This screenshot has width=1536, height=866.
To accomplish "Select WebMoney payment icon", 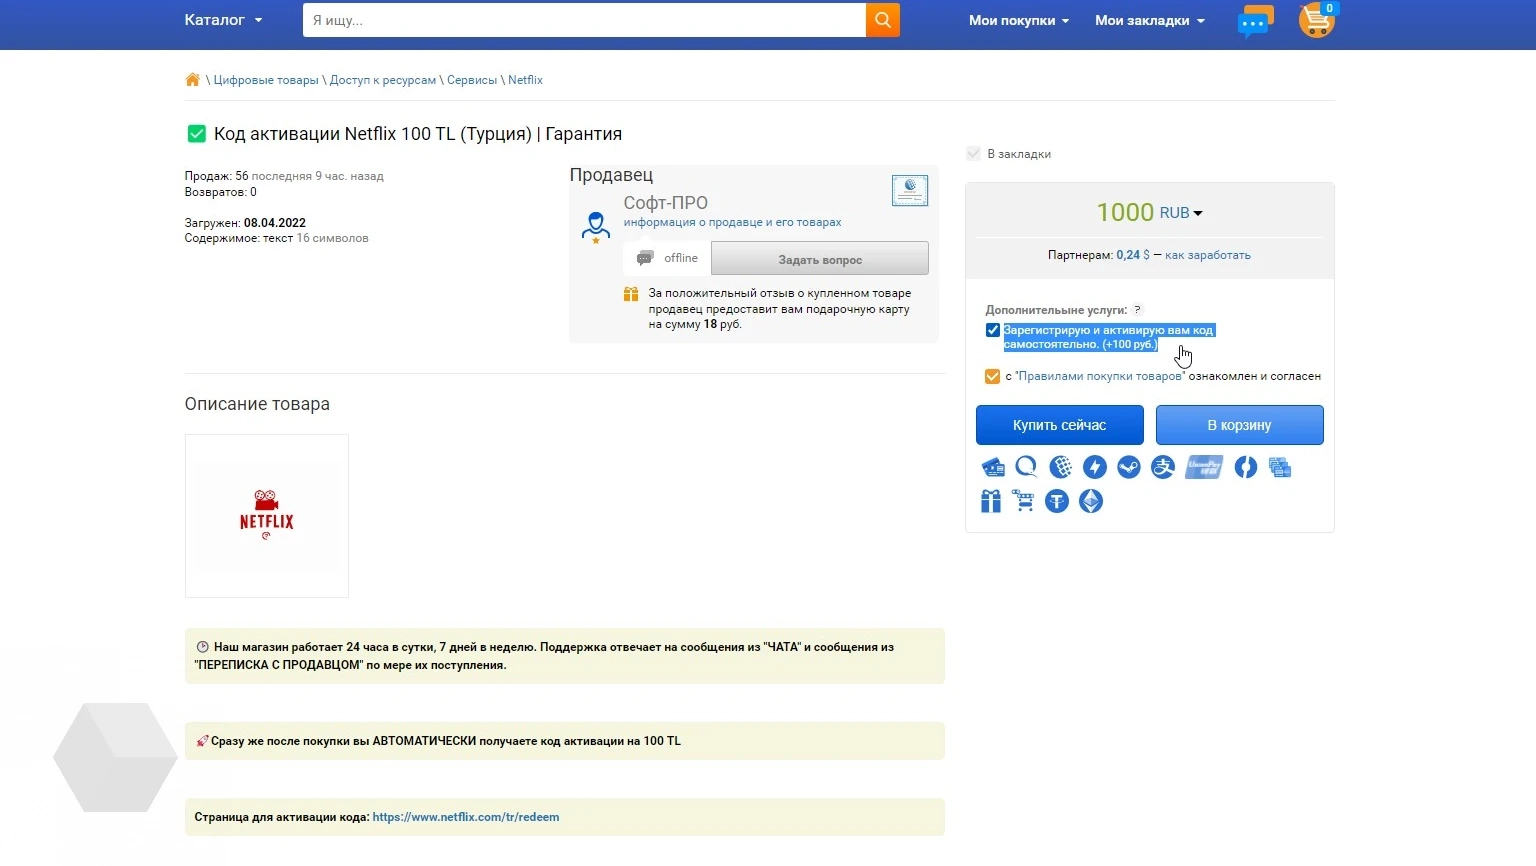I will pos(1061,467).
